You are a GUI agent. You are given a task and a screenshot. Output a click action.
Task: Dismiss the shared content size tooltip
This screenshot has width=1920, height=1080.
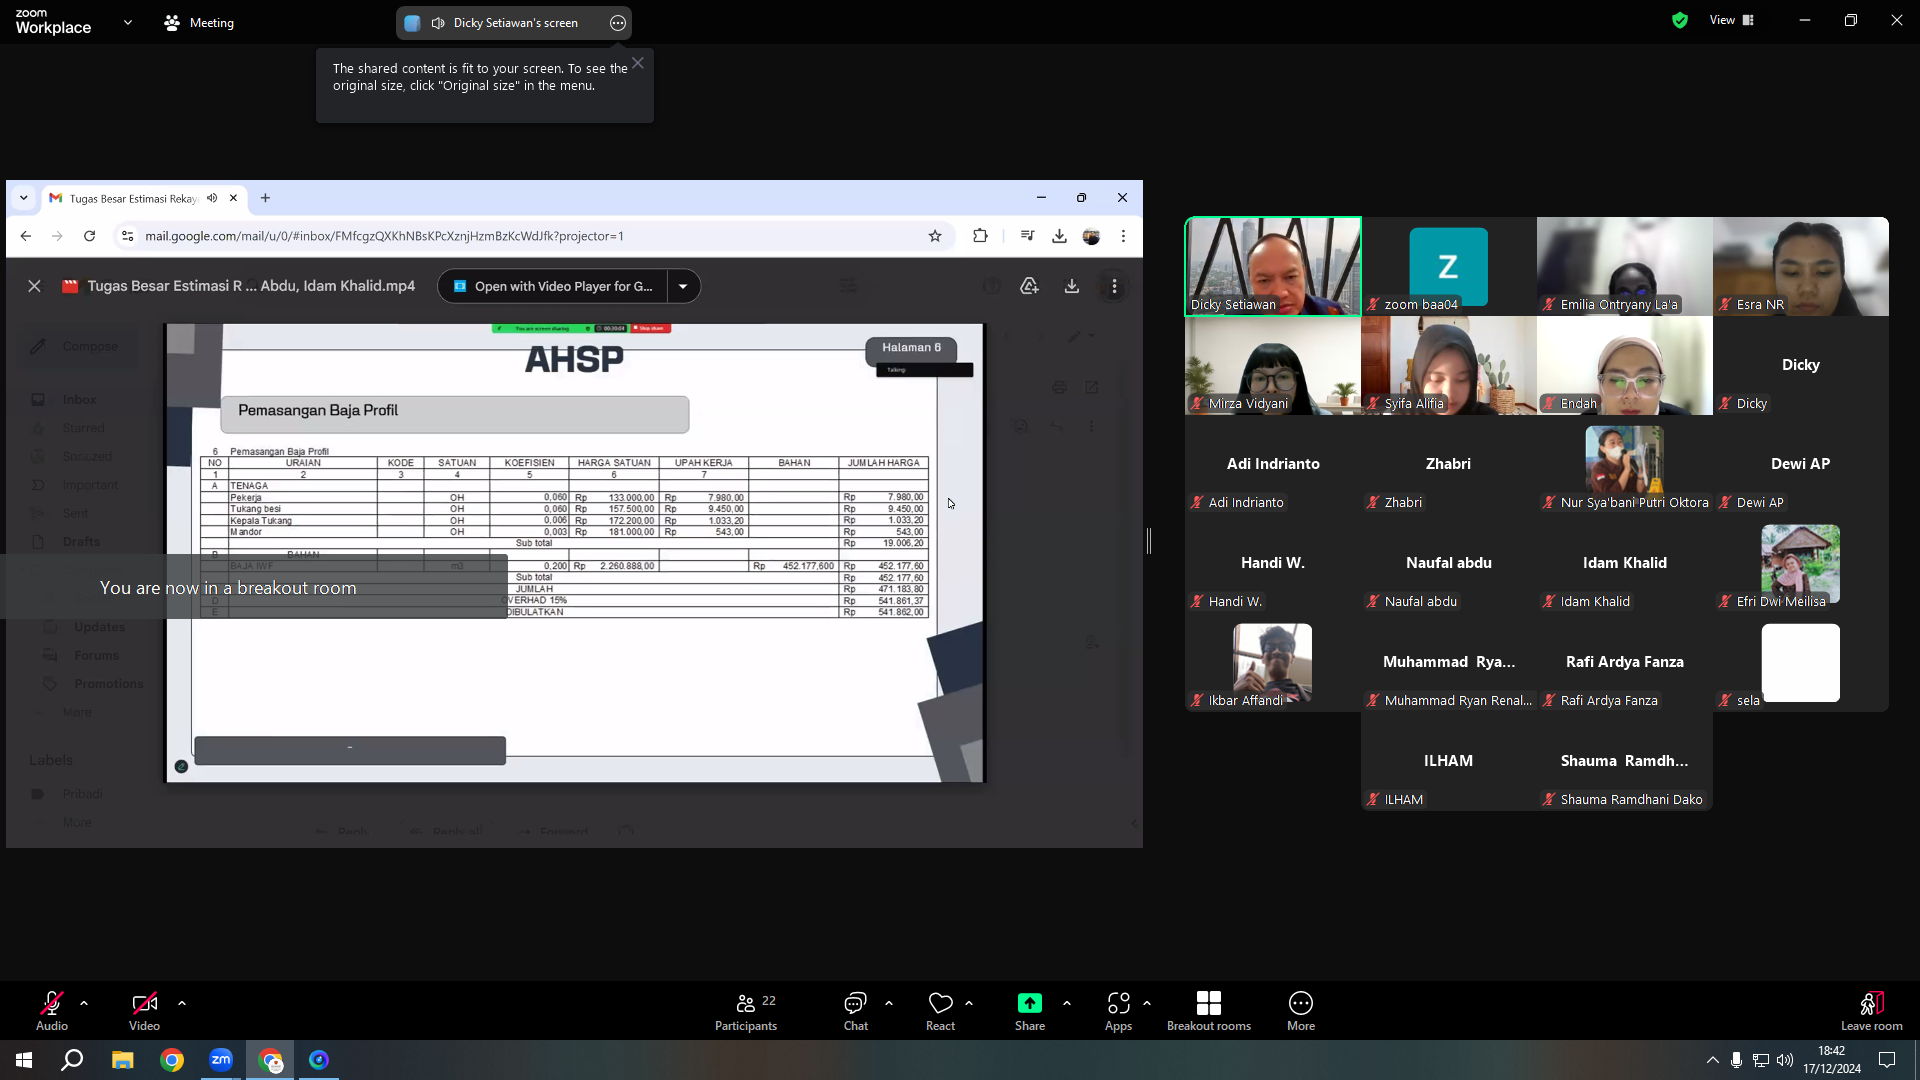tap(638, 63)
